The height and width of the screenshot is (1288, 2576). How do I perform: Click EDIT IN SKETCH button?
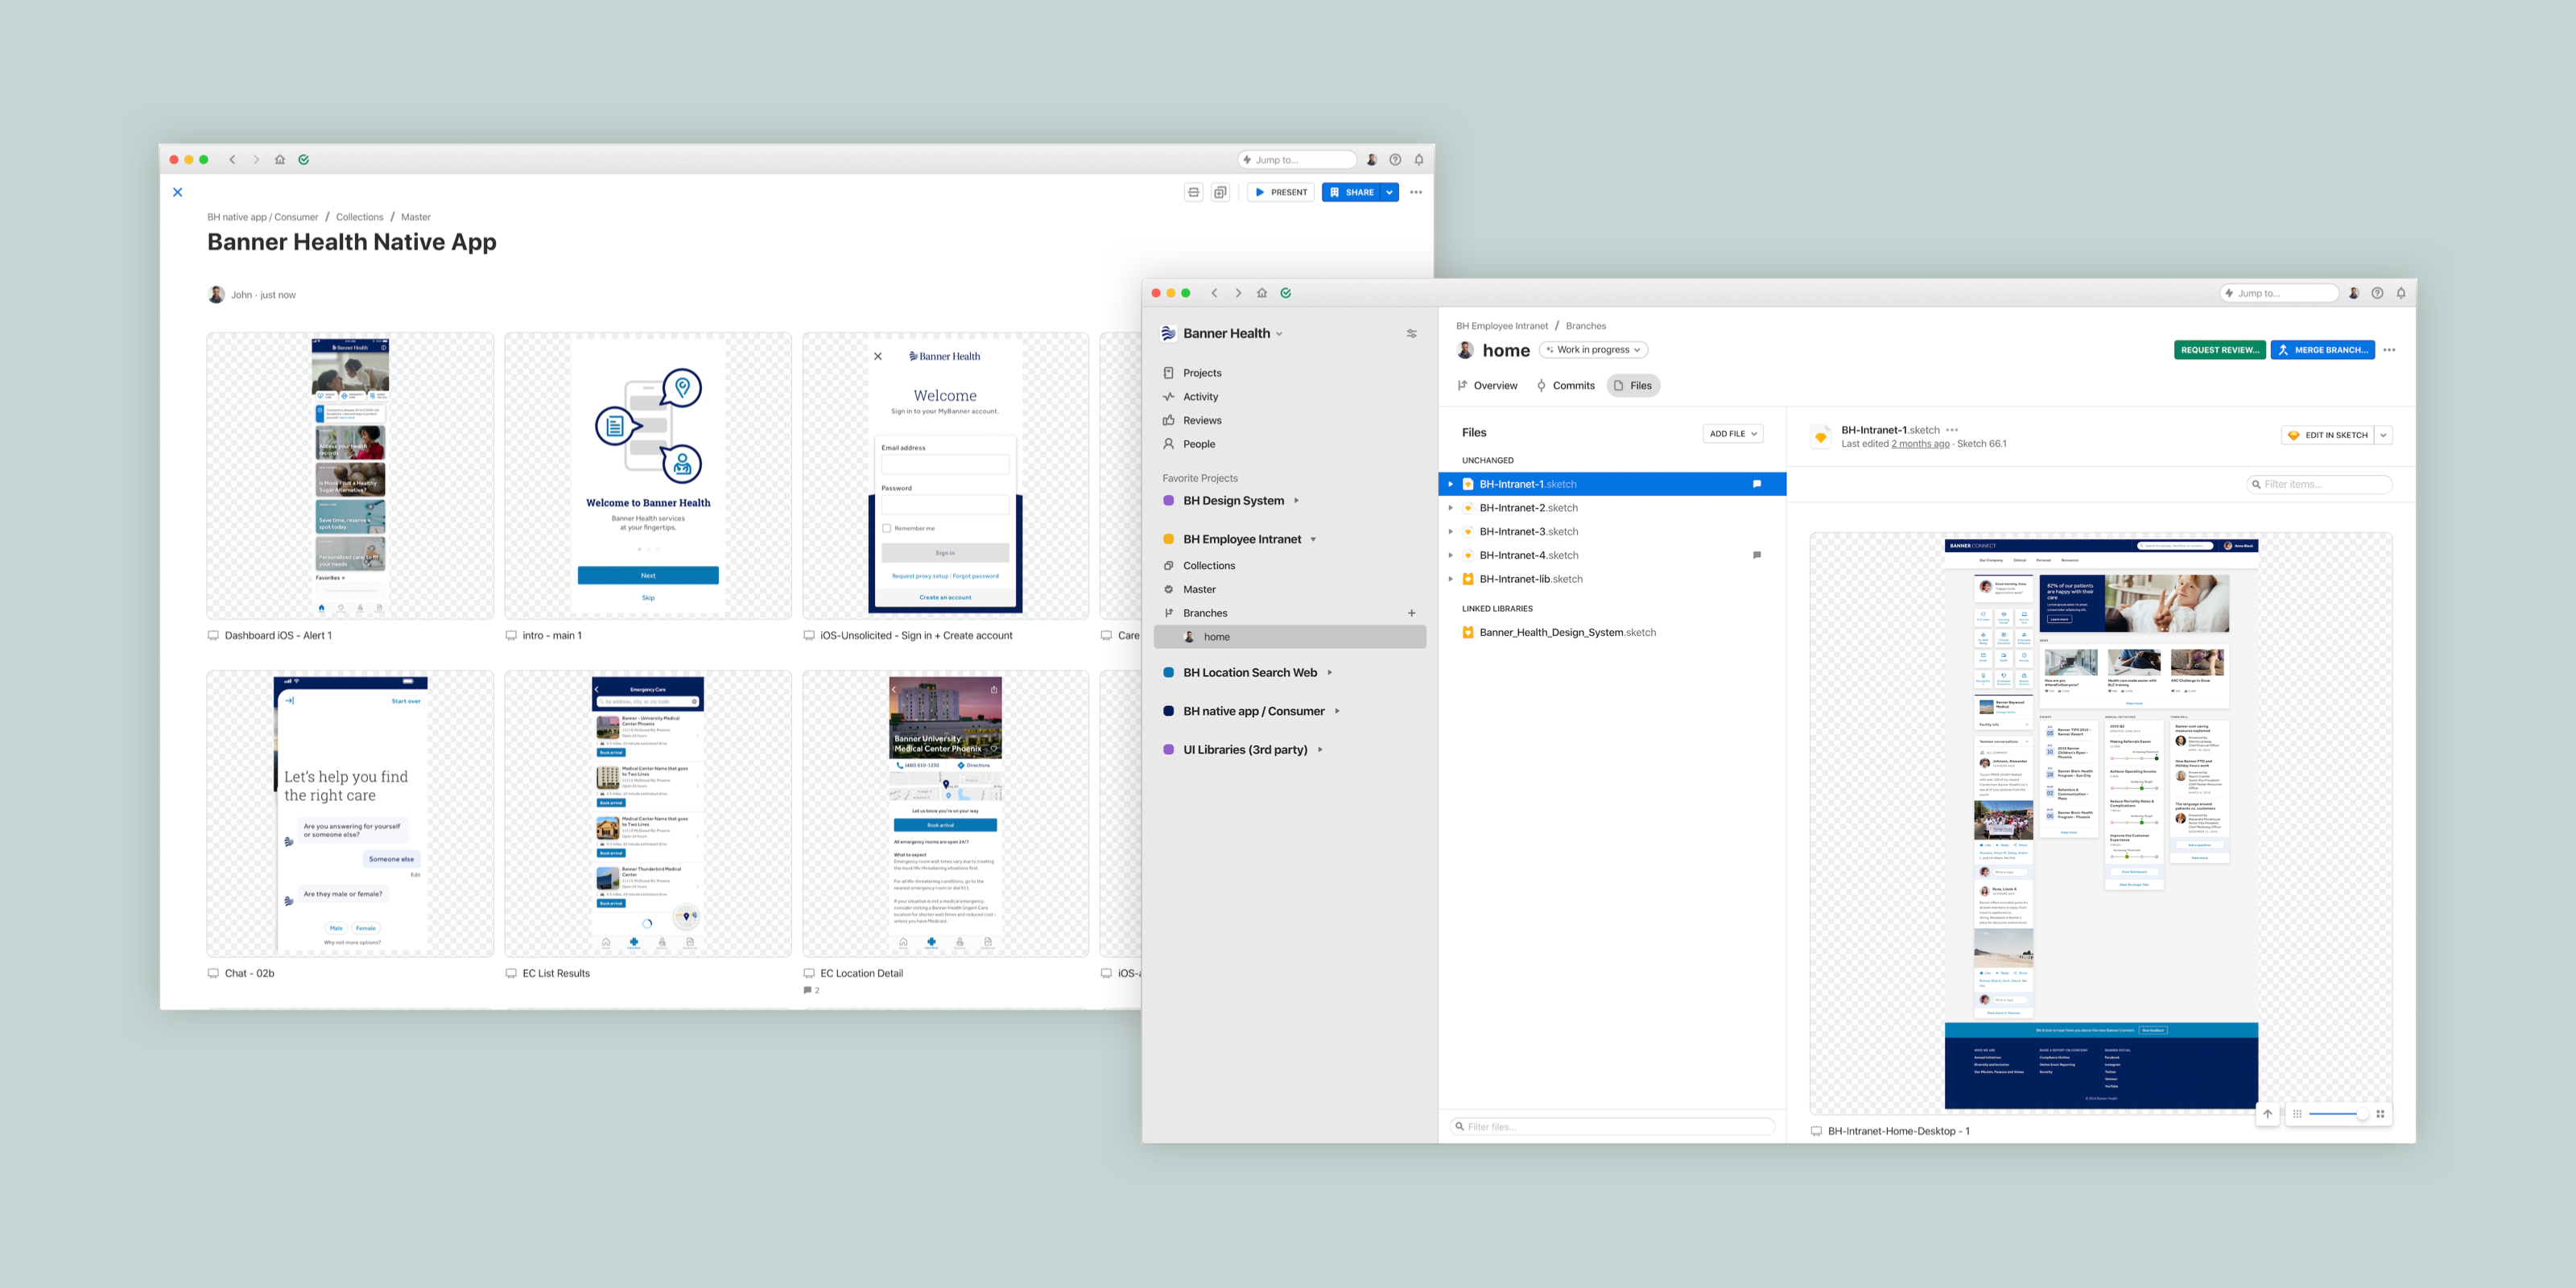tap(2328, 435)
